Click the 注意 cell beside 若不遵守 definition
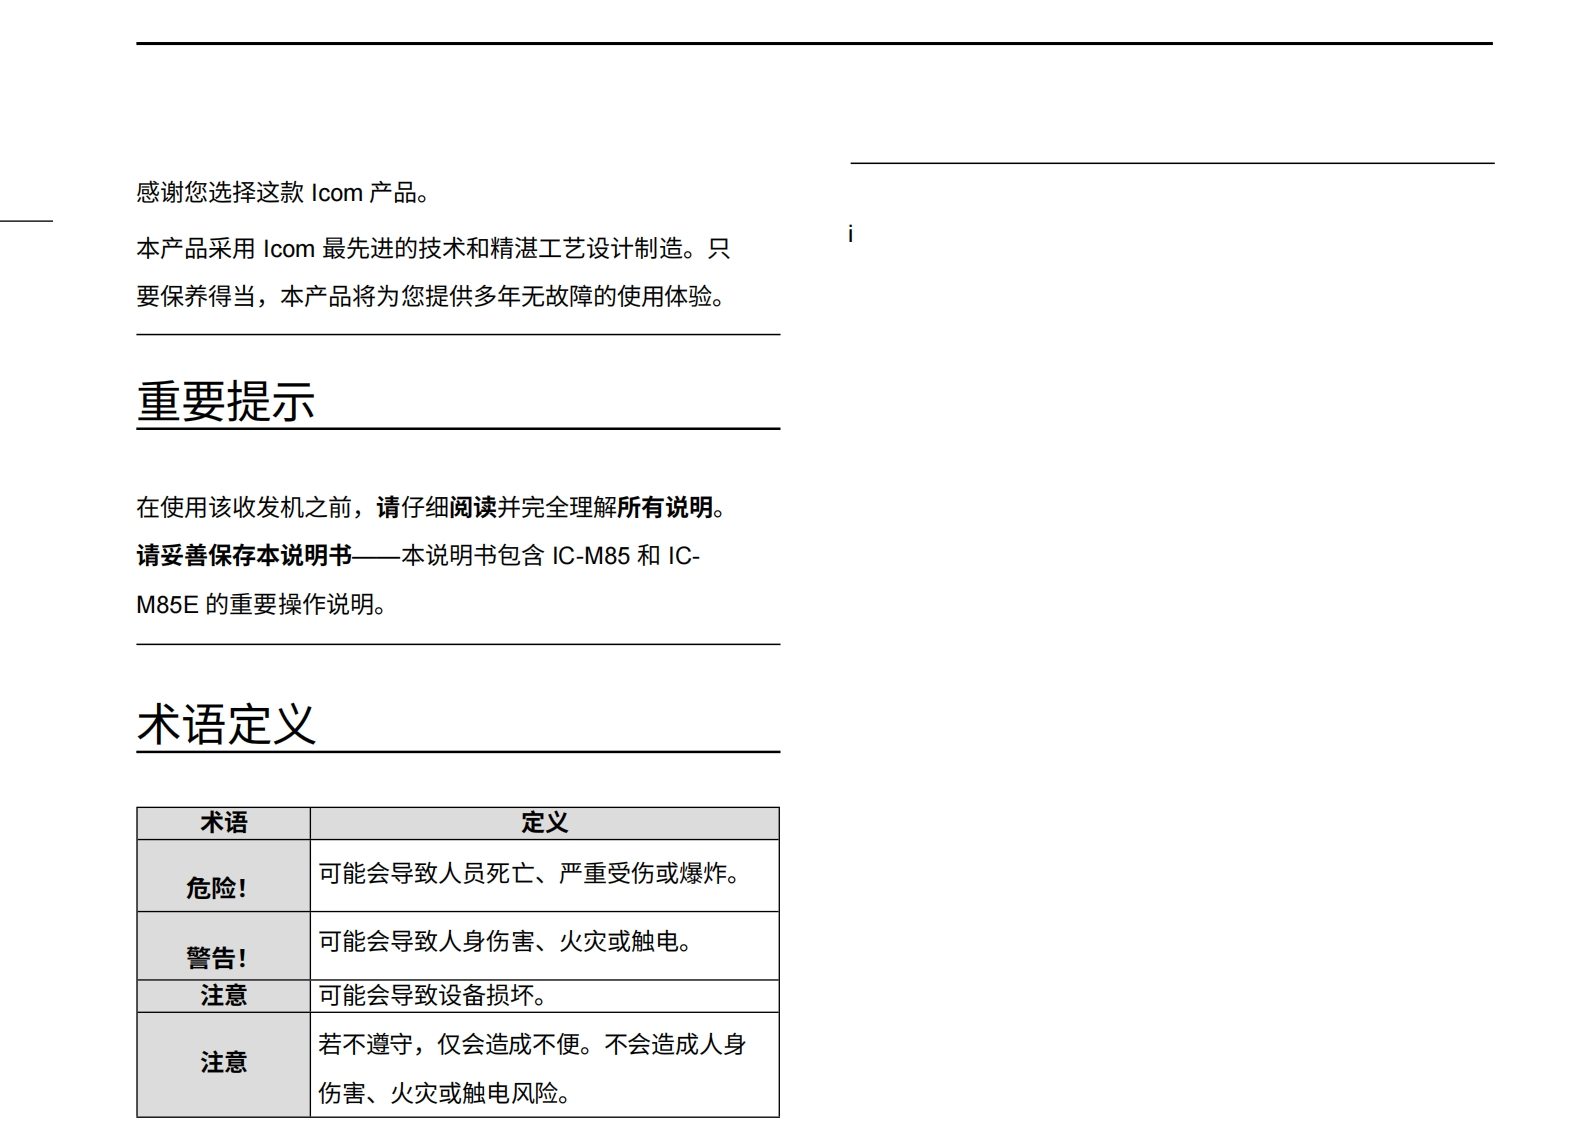This screenshot has height=1122, width=1592. (223, 1062)
